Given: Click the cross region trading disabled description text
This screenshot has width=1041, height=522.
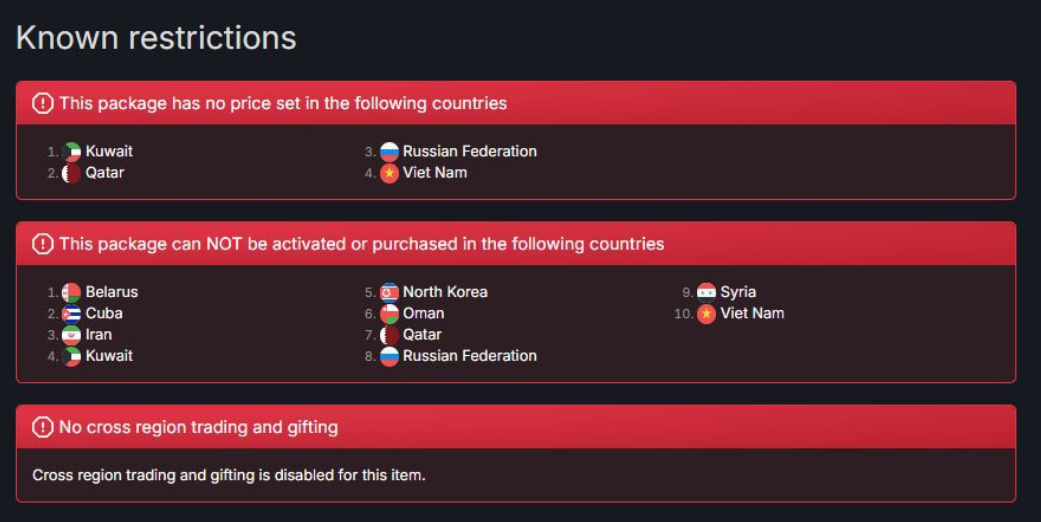Looking at the screenshot, I should [x=228, y=476].
